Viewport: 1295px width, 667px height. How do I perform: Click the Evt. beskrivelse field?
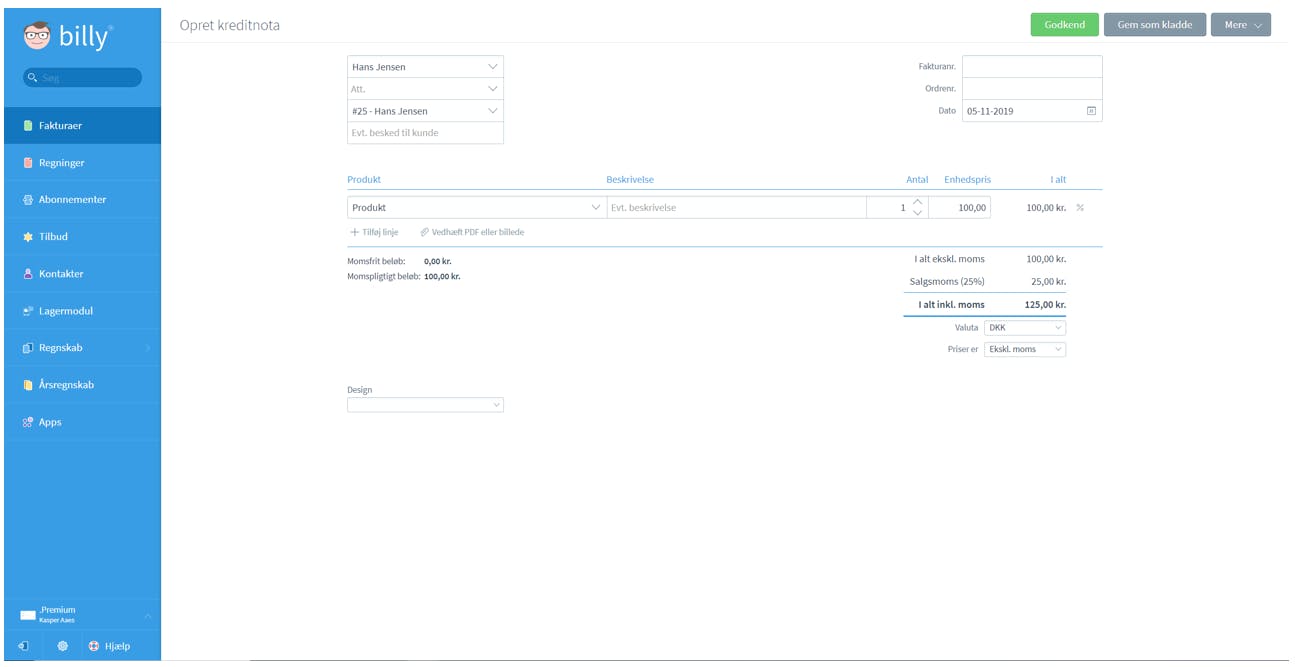[x=737, y=207]
